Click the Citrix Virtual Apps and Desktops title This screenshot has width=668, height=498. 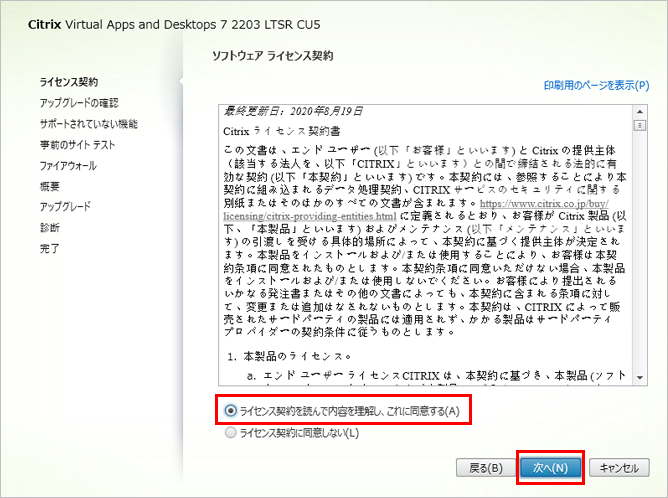[x=174, y=24]
